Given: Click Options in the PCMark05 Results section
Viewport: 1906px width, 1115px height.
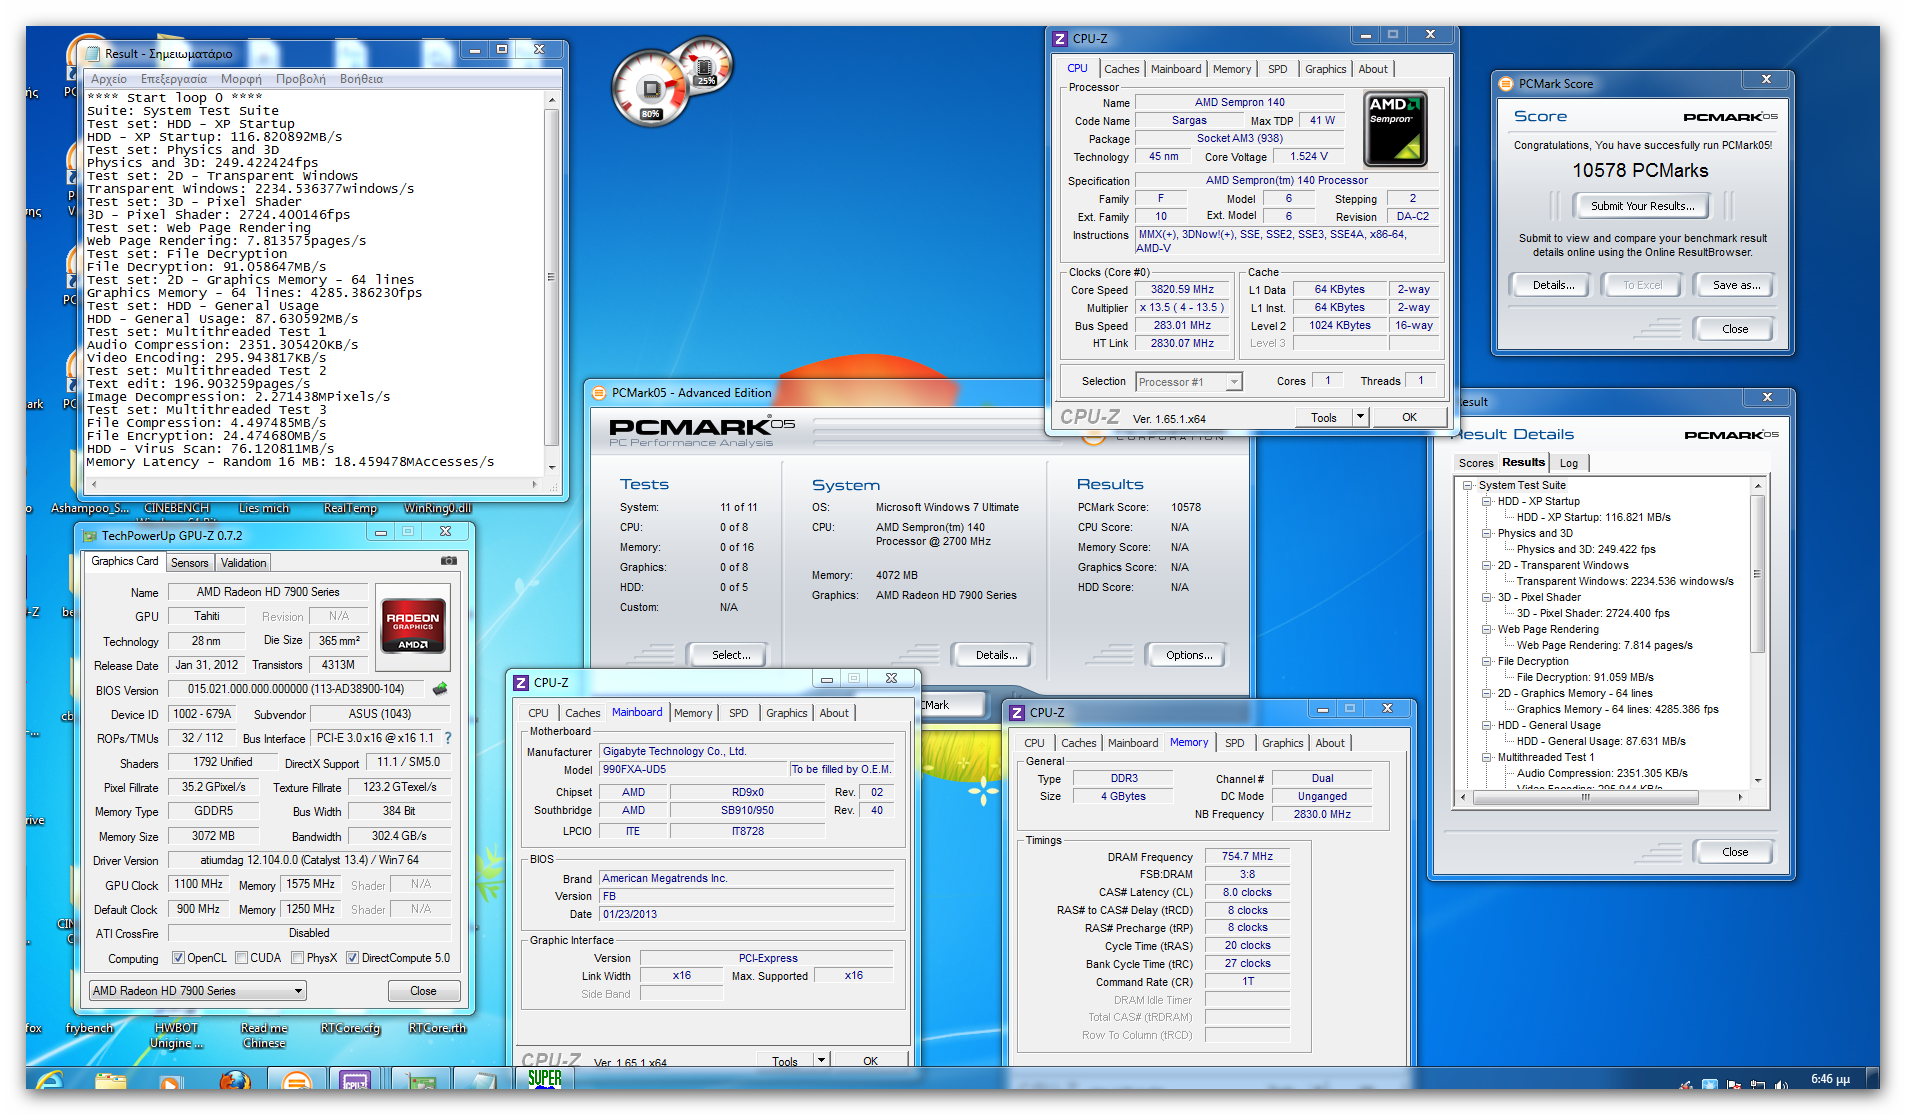Looking at the screenshot, I should (1188, 655).
